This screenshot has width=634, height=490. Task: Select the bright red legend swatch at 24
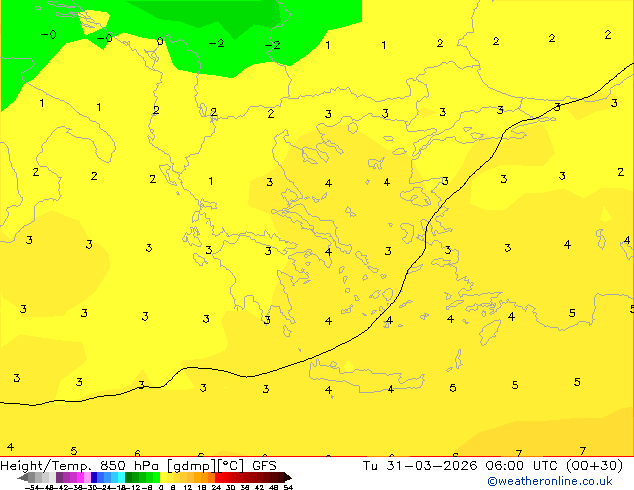(218, 477)
